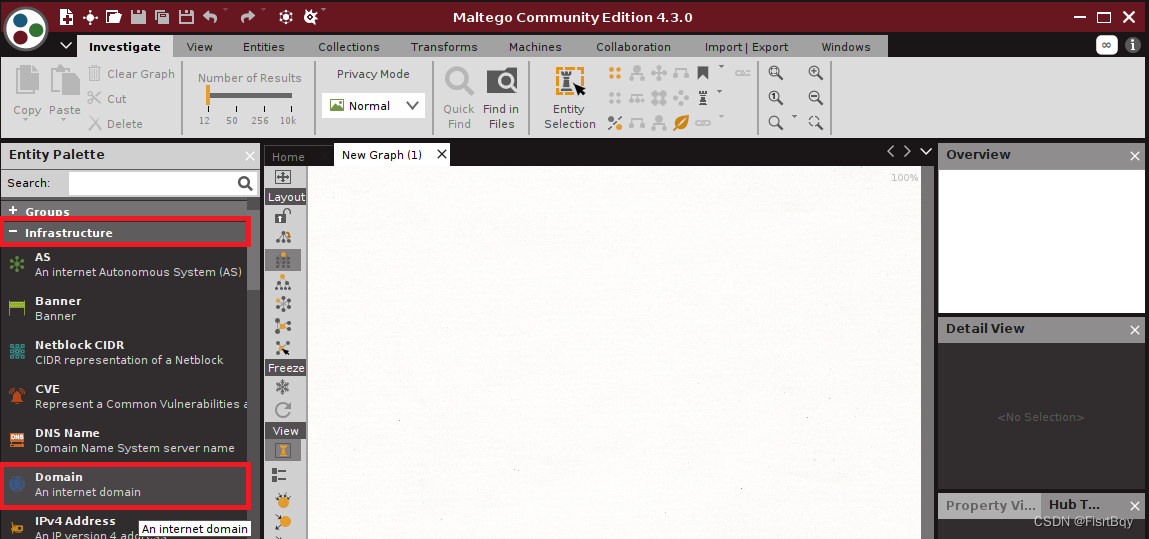The height and width of the screenshot is (539, 1149).
Task: Click the orange four-diamonds Select All icon
Action: (615, 73)
